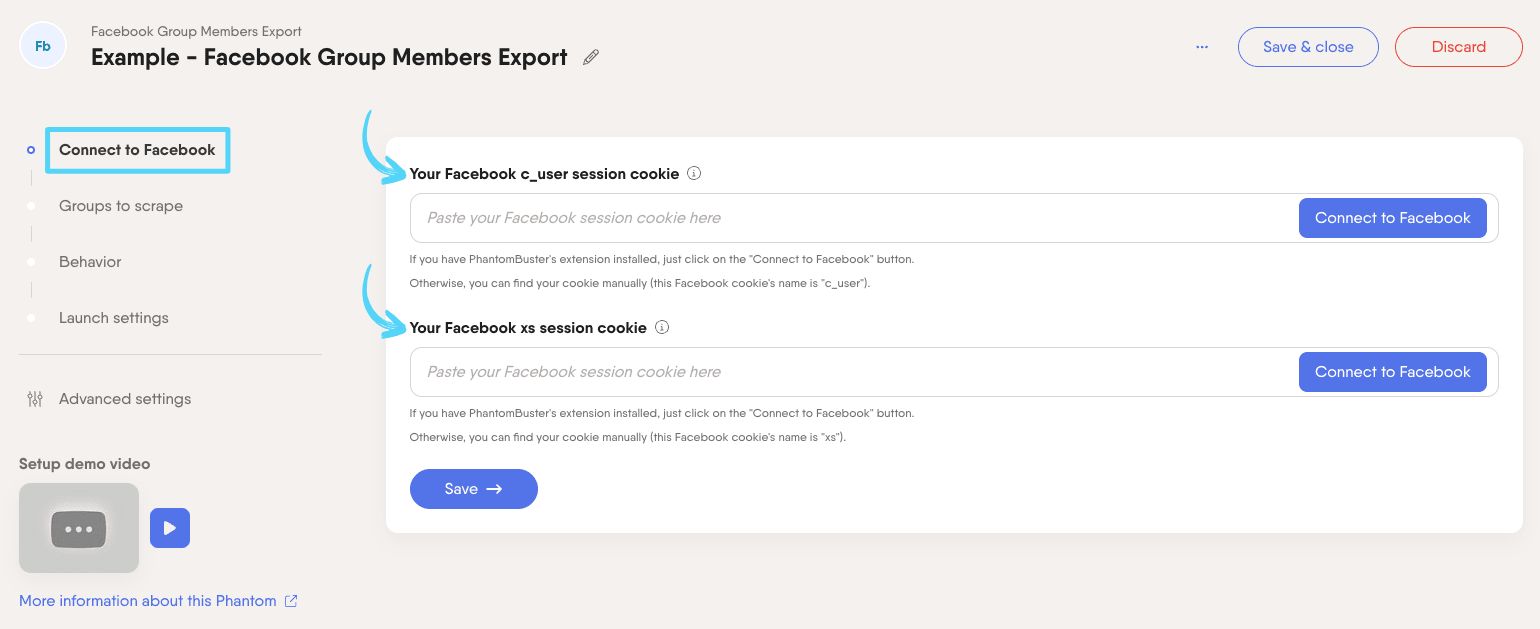Open More information about this Phantom

[147, 600]
